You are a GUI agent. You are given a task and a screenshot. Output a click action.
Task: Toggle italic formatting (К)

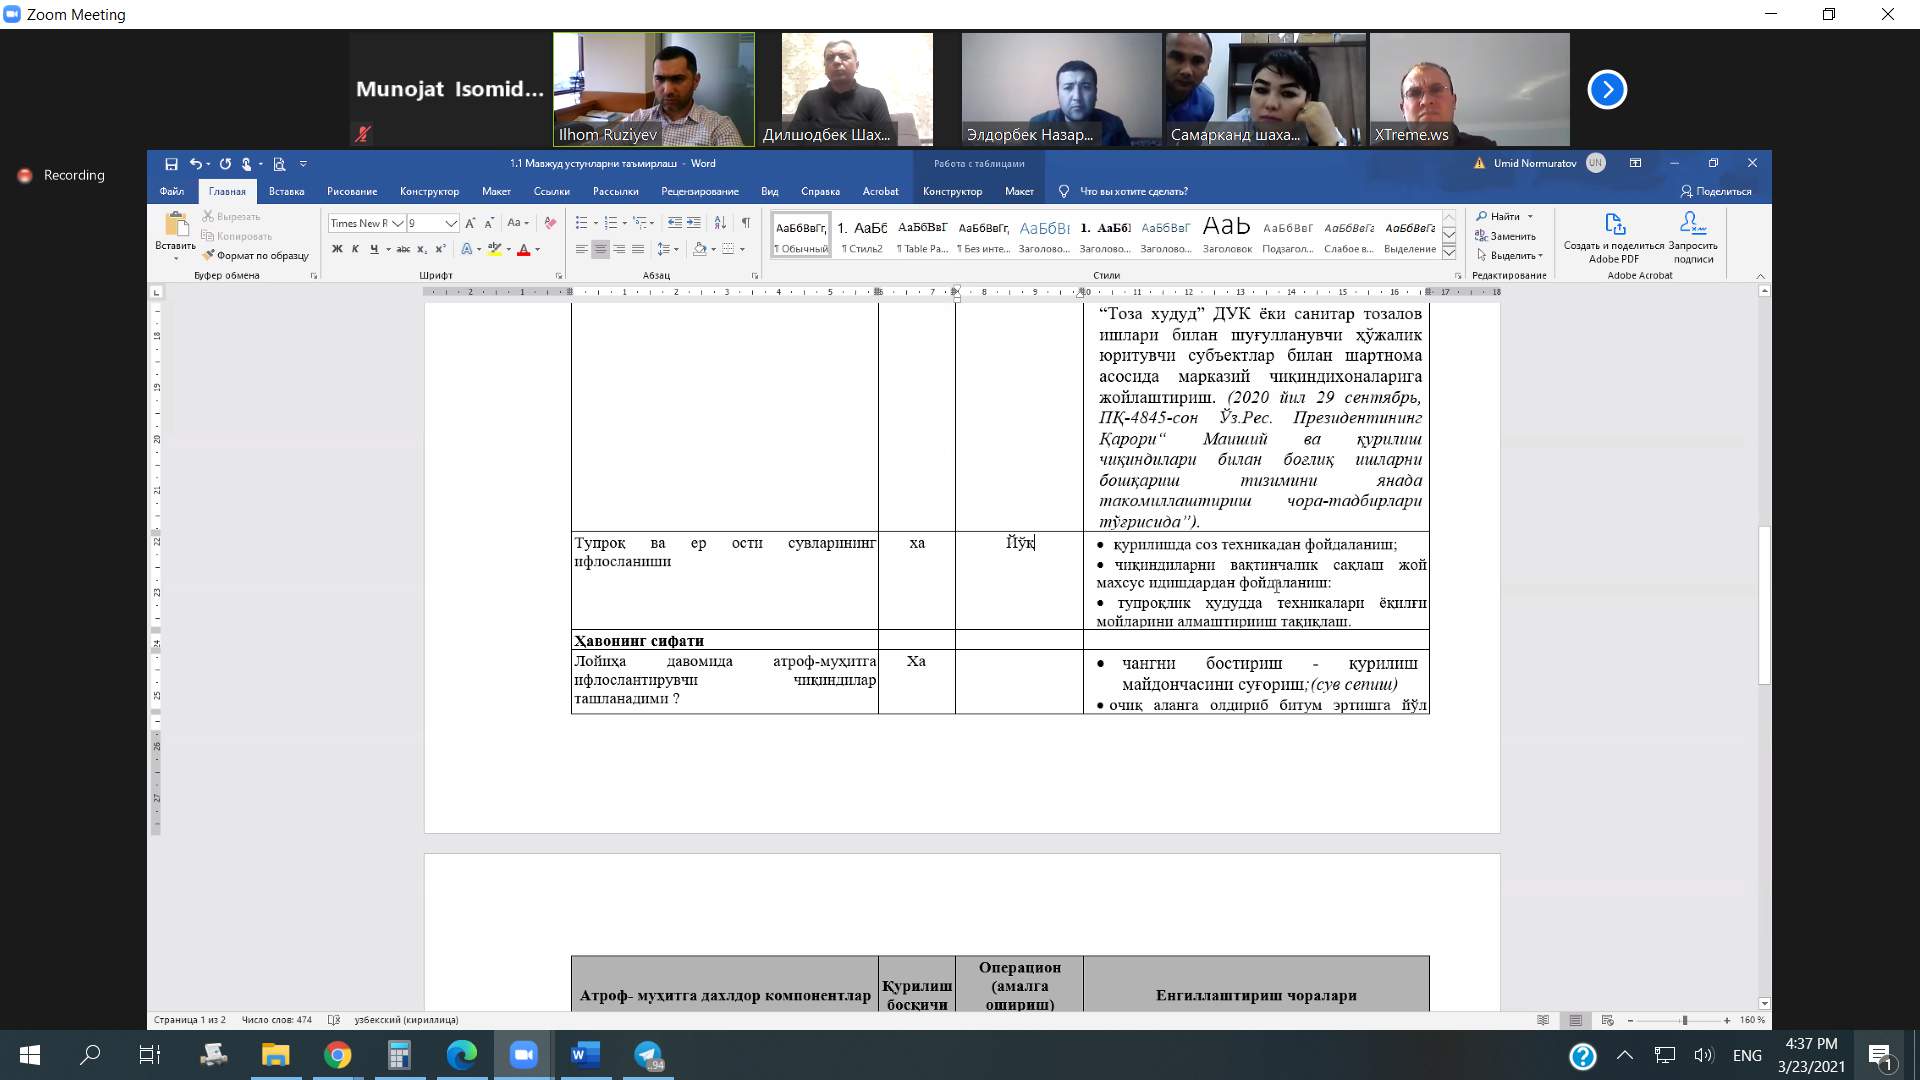pyautogui.click(x=355, y=249)
